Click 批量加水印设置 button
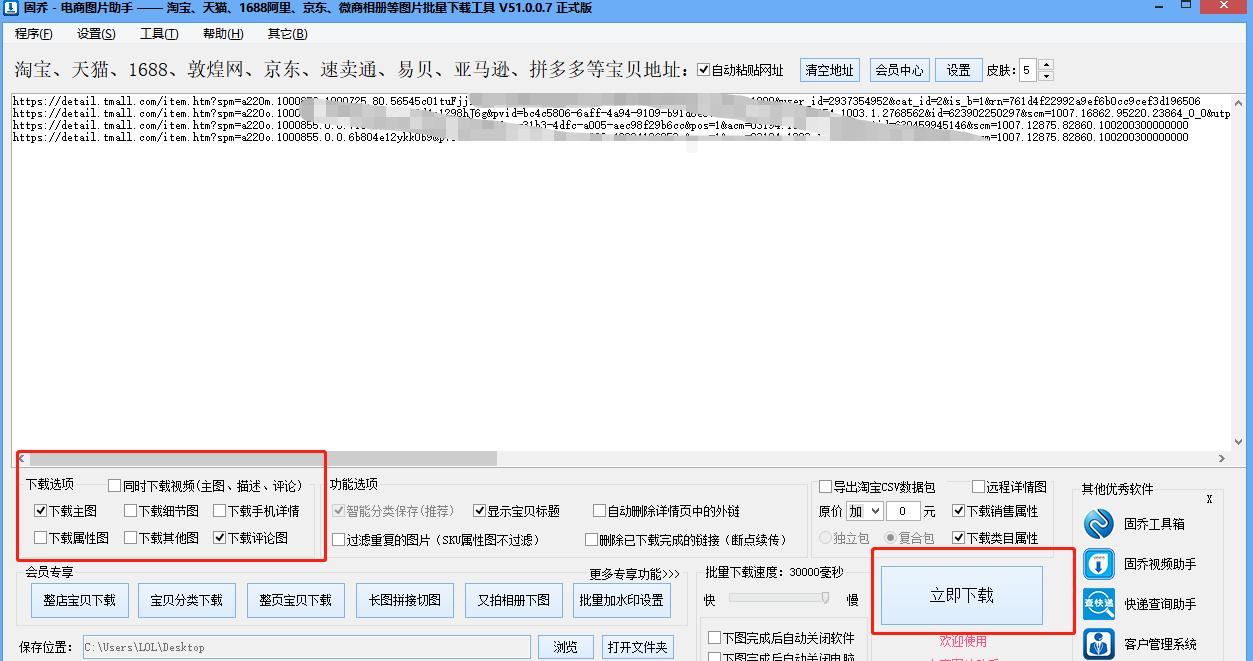The width and height of the screenshot is (1253, 661). coord(621,600)
